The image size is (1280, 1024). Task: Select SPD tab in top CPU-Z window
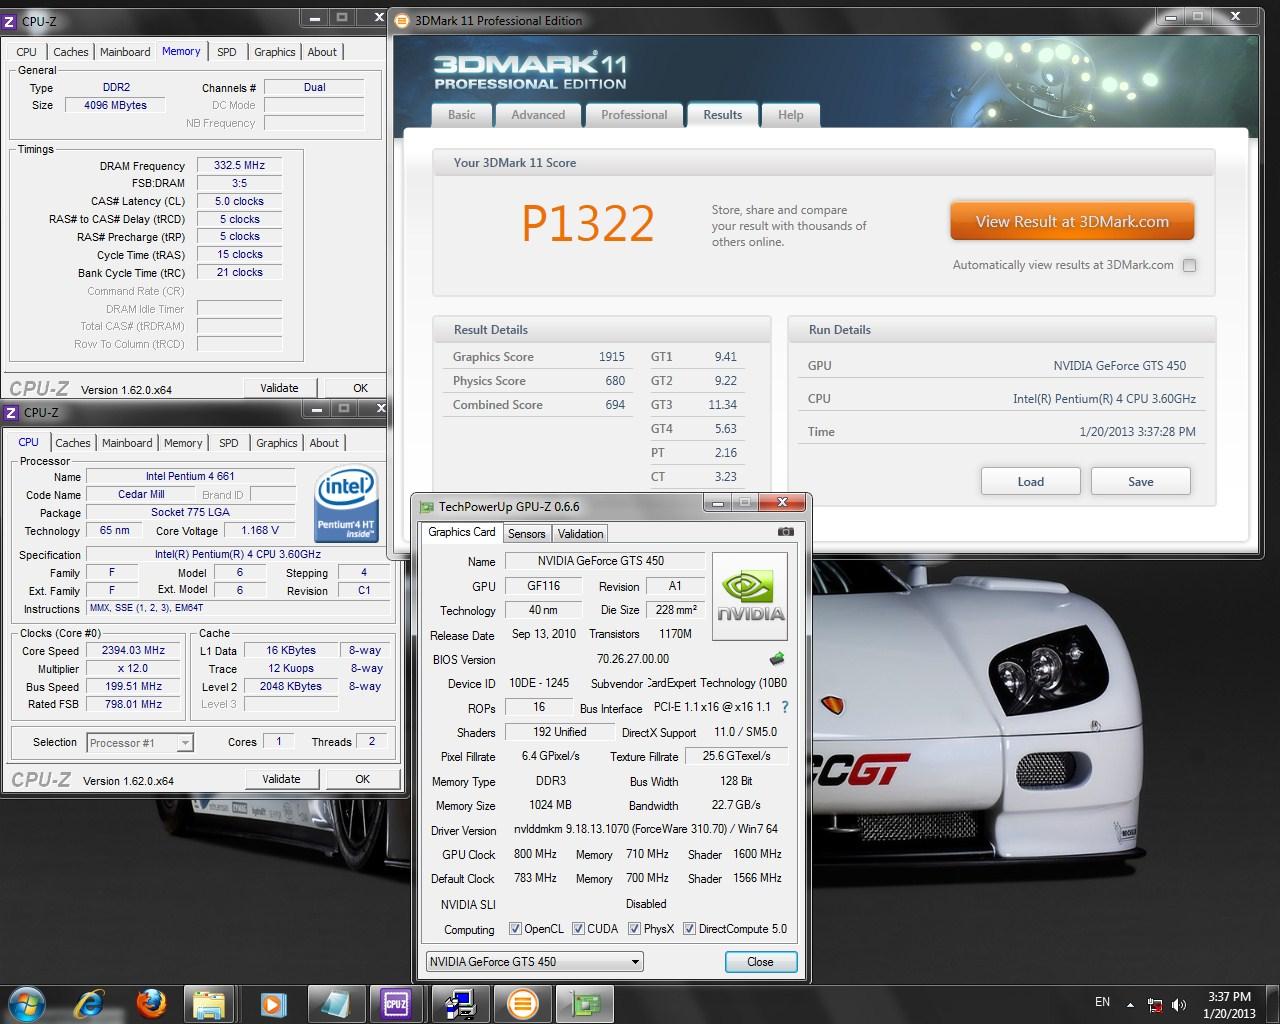[227, 52]
